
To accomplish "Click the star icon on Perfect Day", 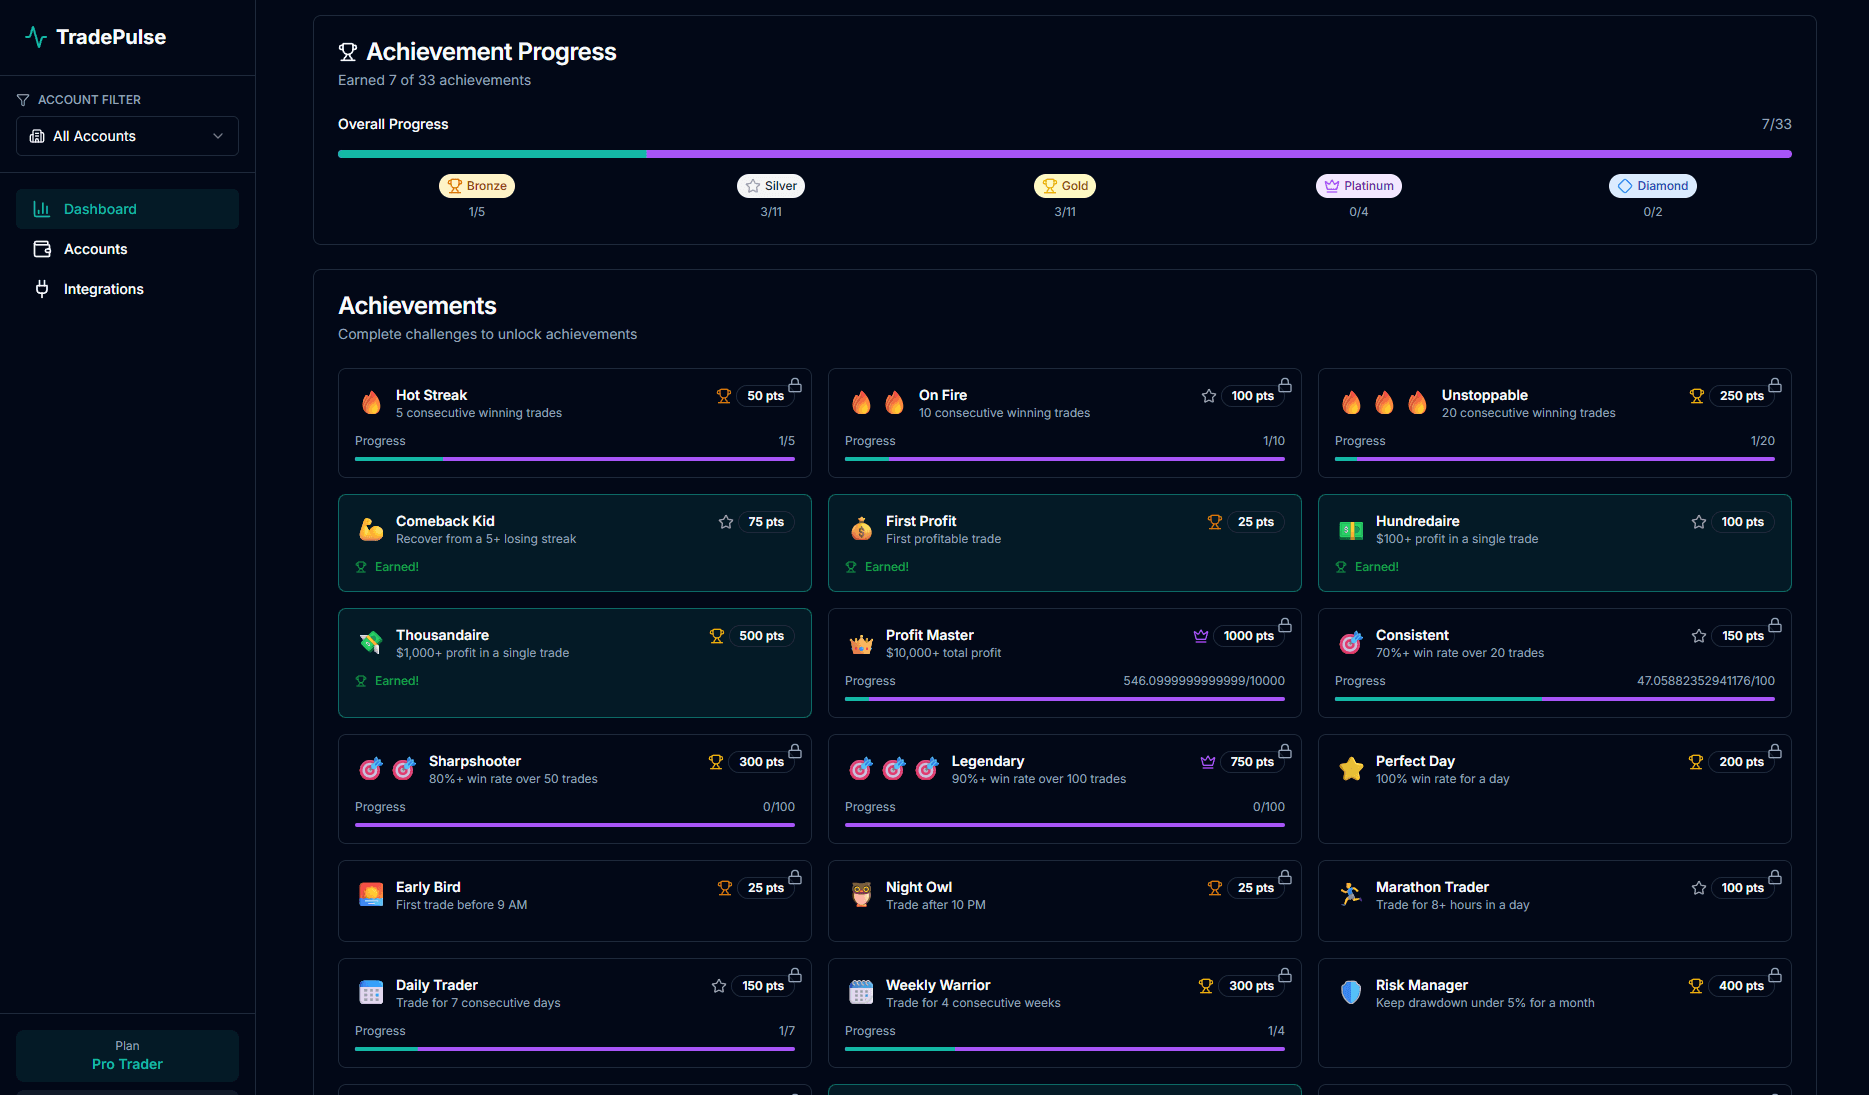I will pyautogui.click(x=1351, y=768).
